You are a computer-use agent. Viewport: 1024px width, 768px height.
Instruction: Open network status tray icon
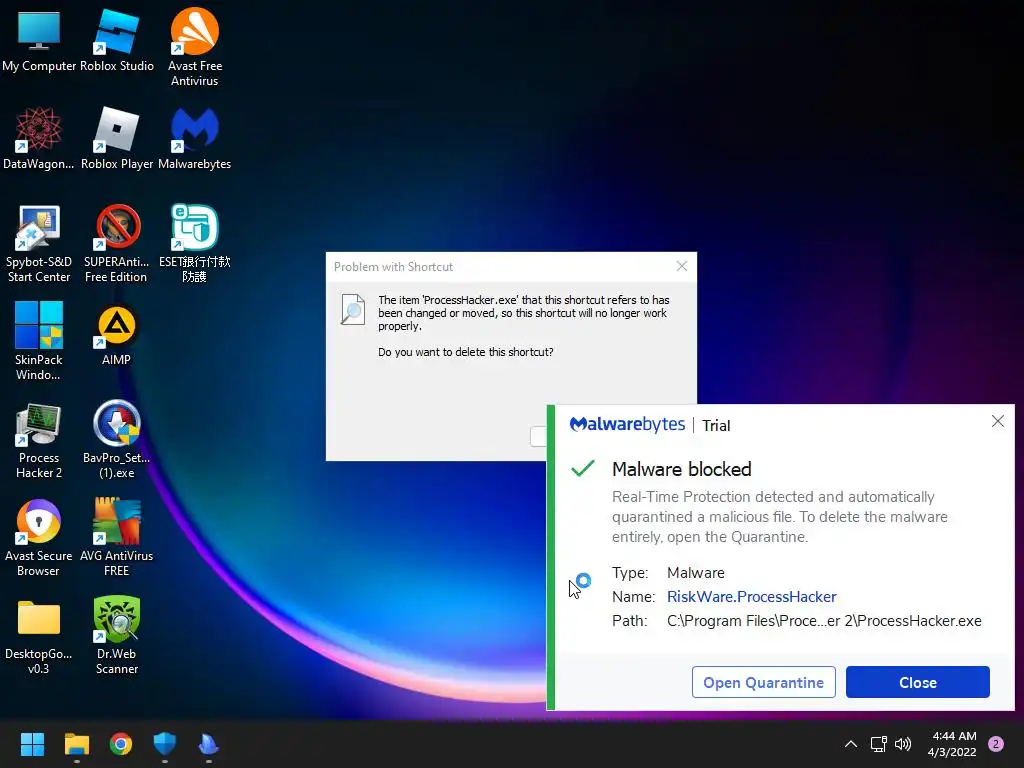pos(878,744)
